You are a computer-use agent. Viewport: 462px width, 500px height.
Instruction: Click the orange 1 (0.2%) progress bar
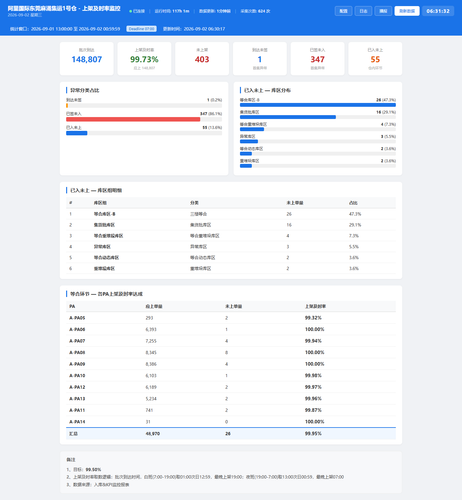67,106
